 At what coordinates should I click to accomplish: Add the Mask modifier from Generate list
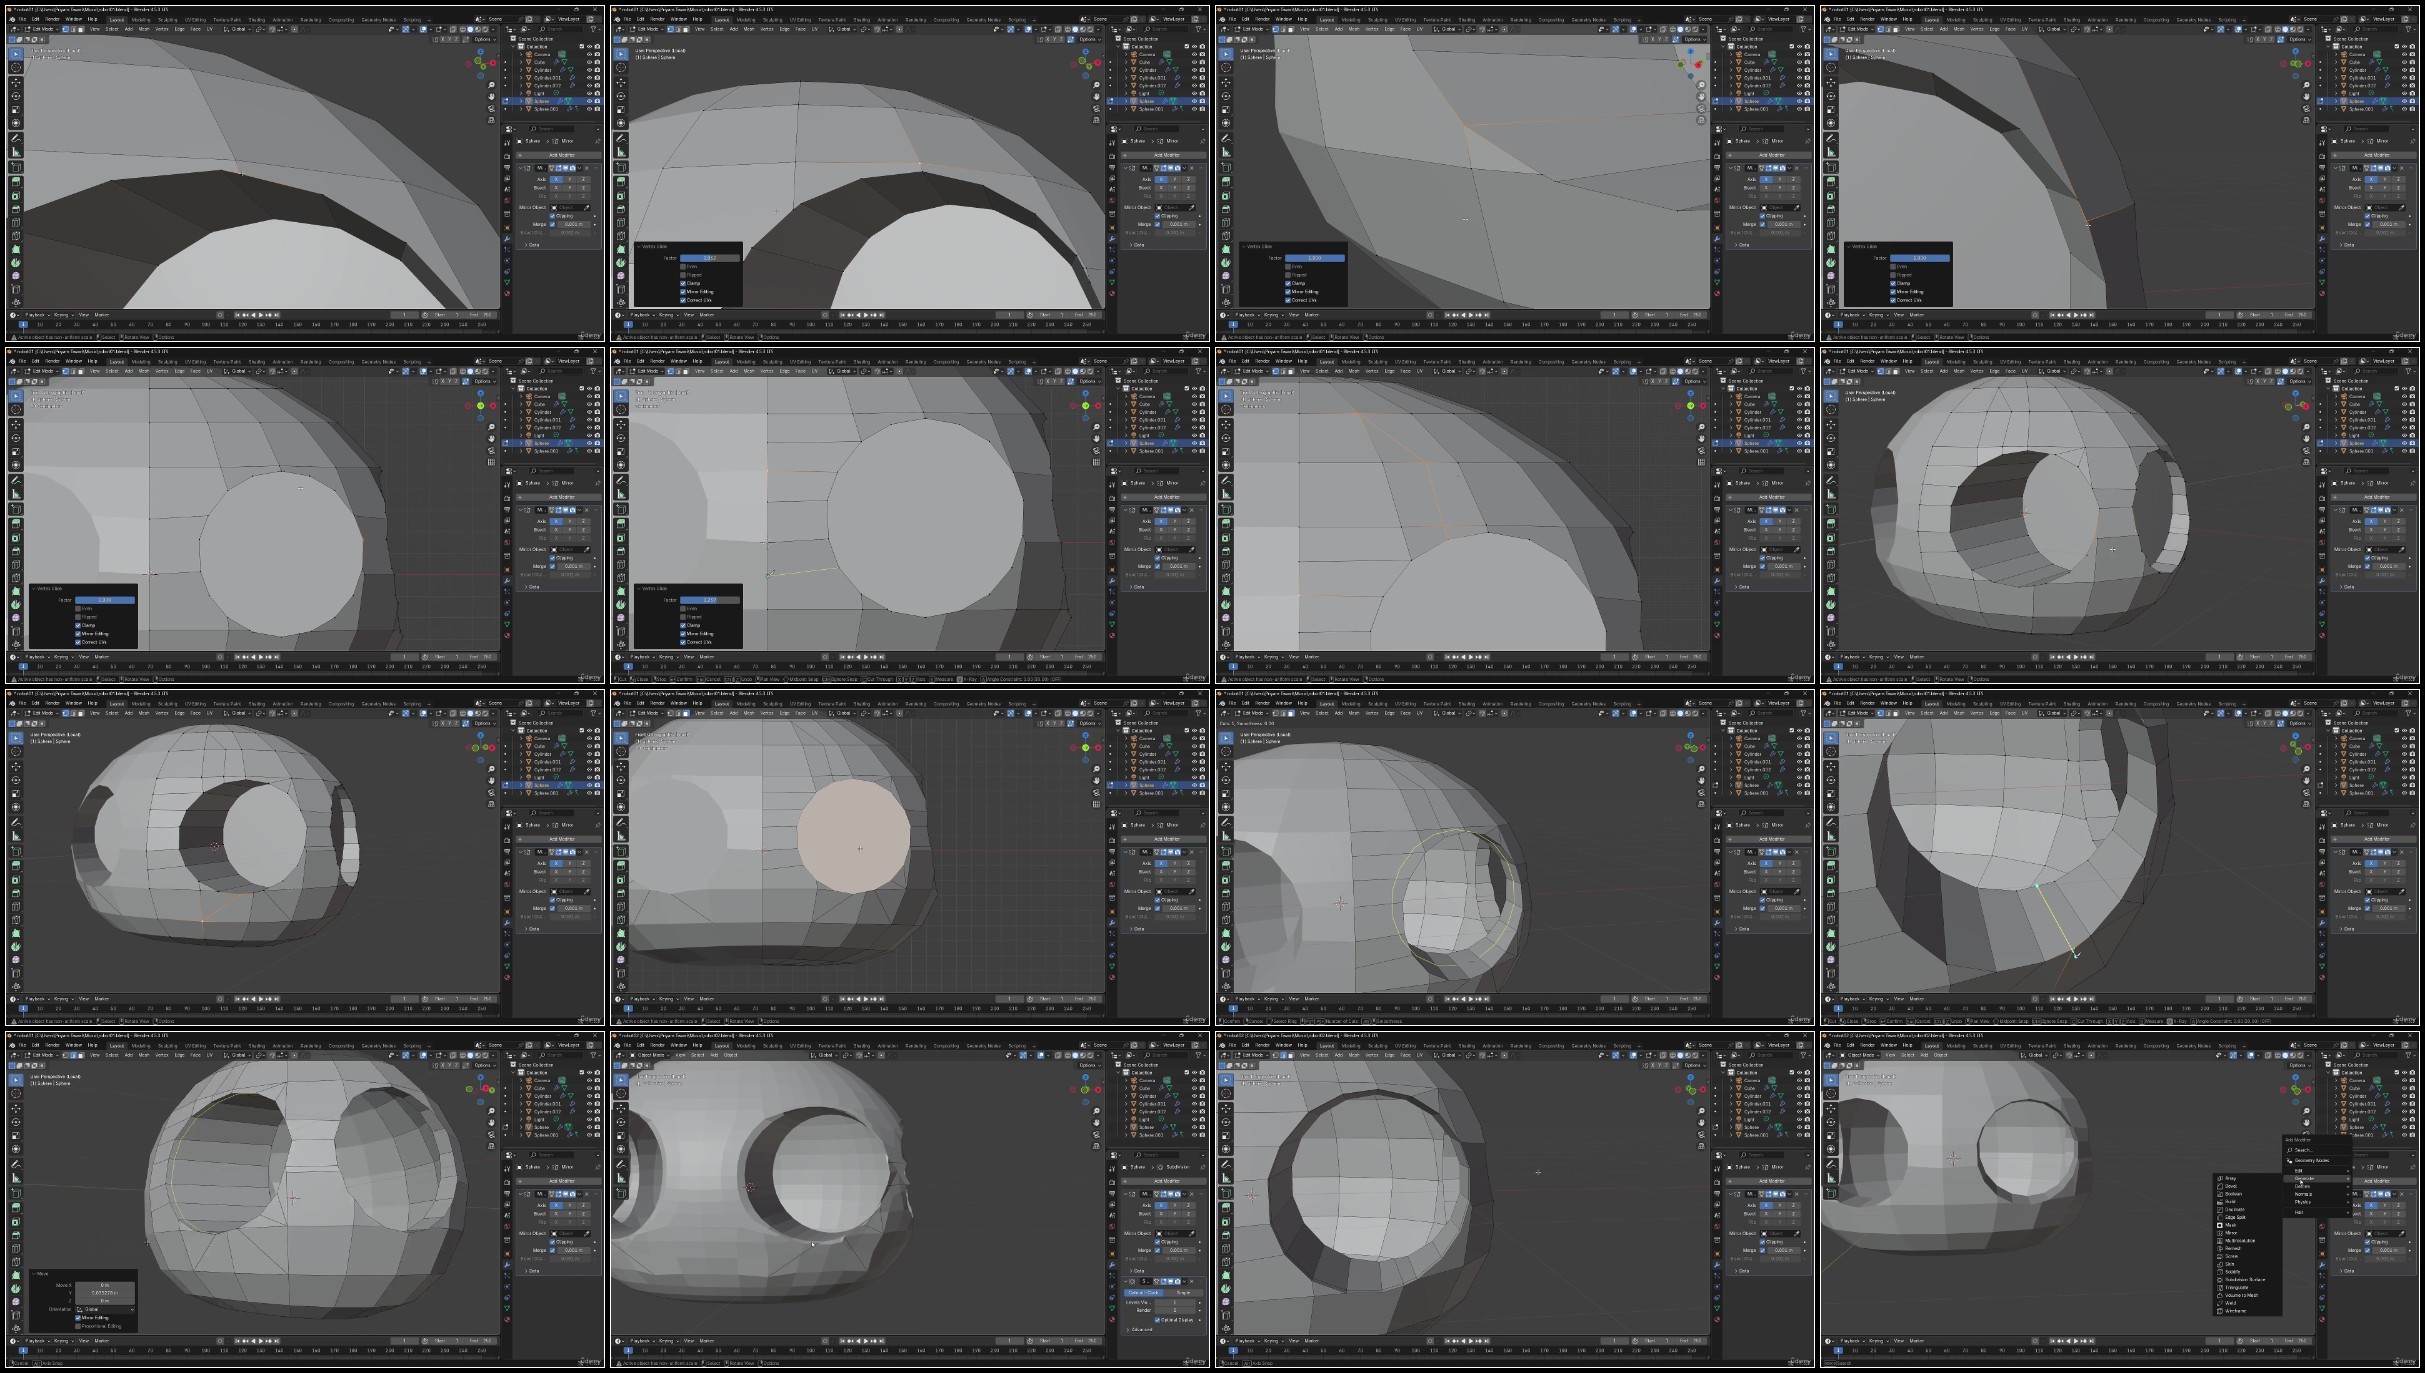click(2230, 1225)
